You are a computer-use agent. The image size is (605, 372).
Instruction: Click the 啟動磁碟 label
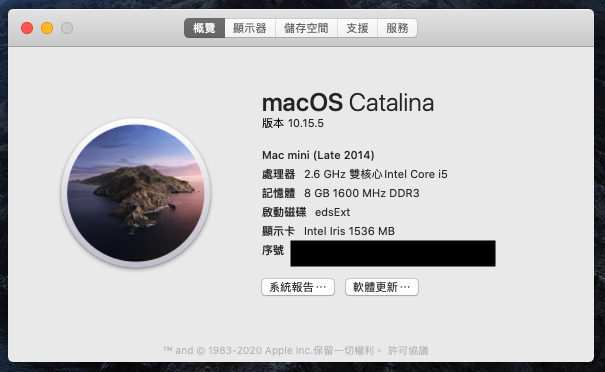coord(284,212)
